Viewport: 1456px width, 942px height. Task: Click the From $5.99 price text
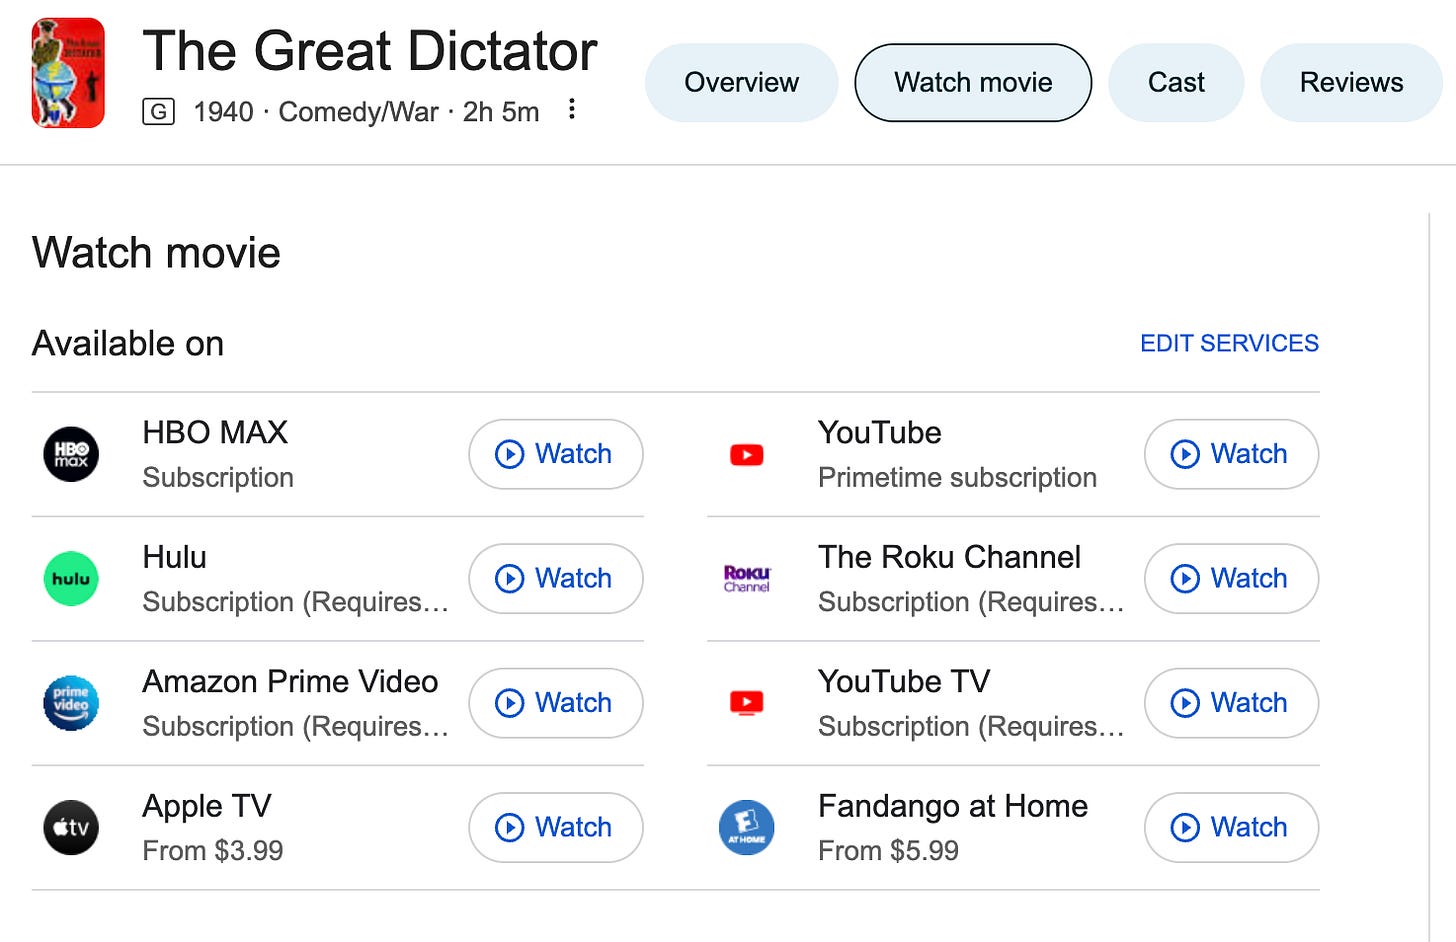[888, 851]
